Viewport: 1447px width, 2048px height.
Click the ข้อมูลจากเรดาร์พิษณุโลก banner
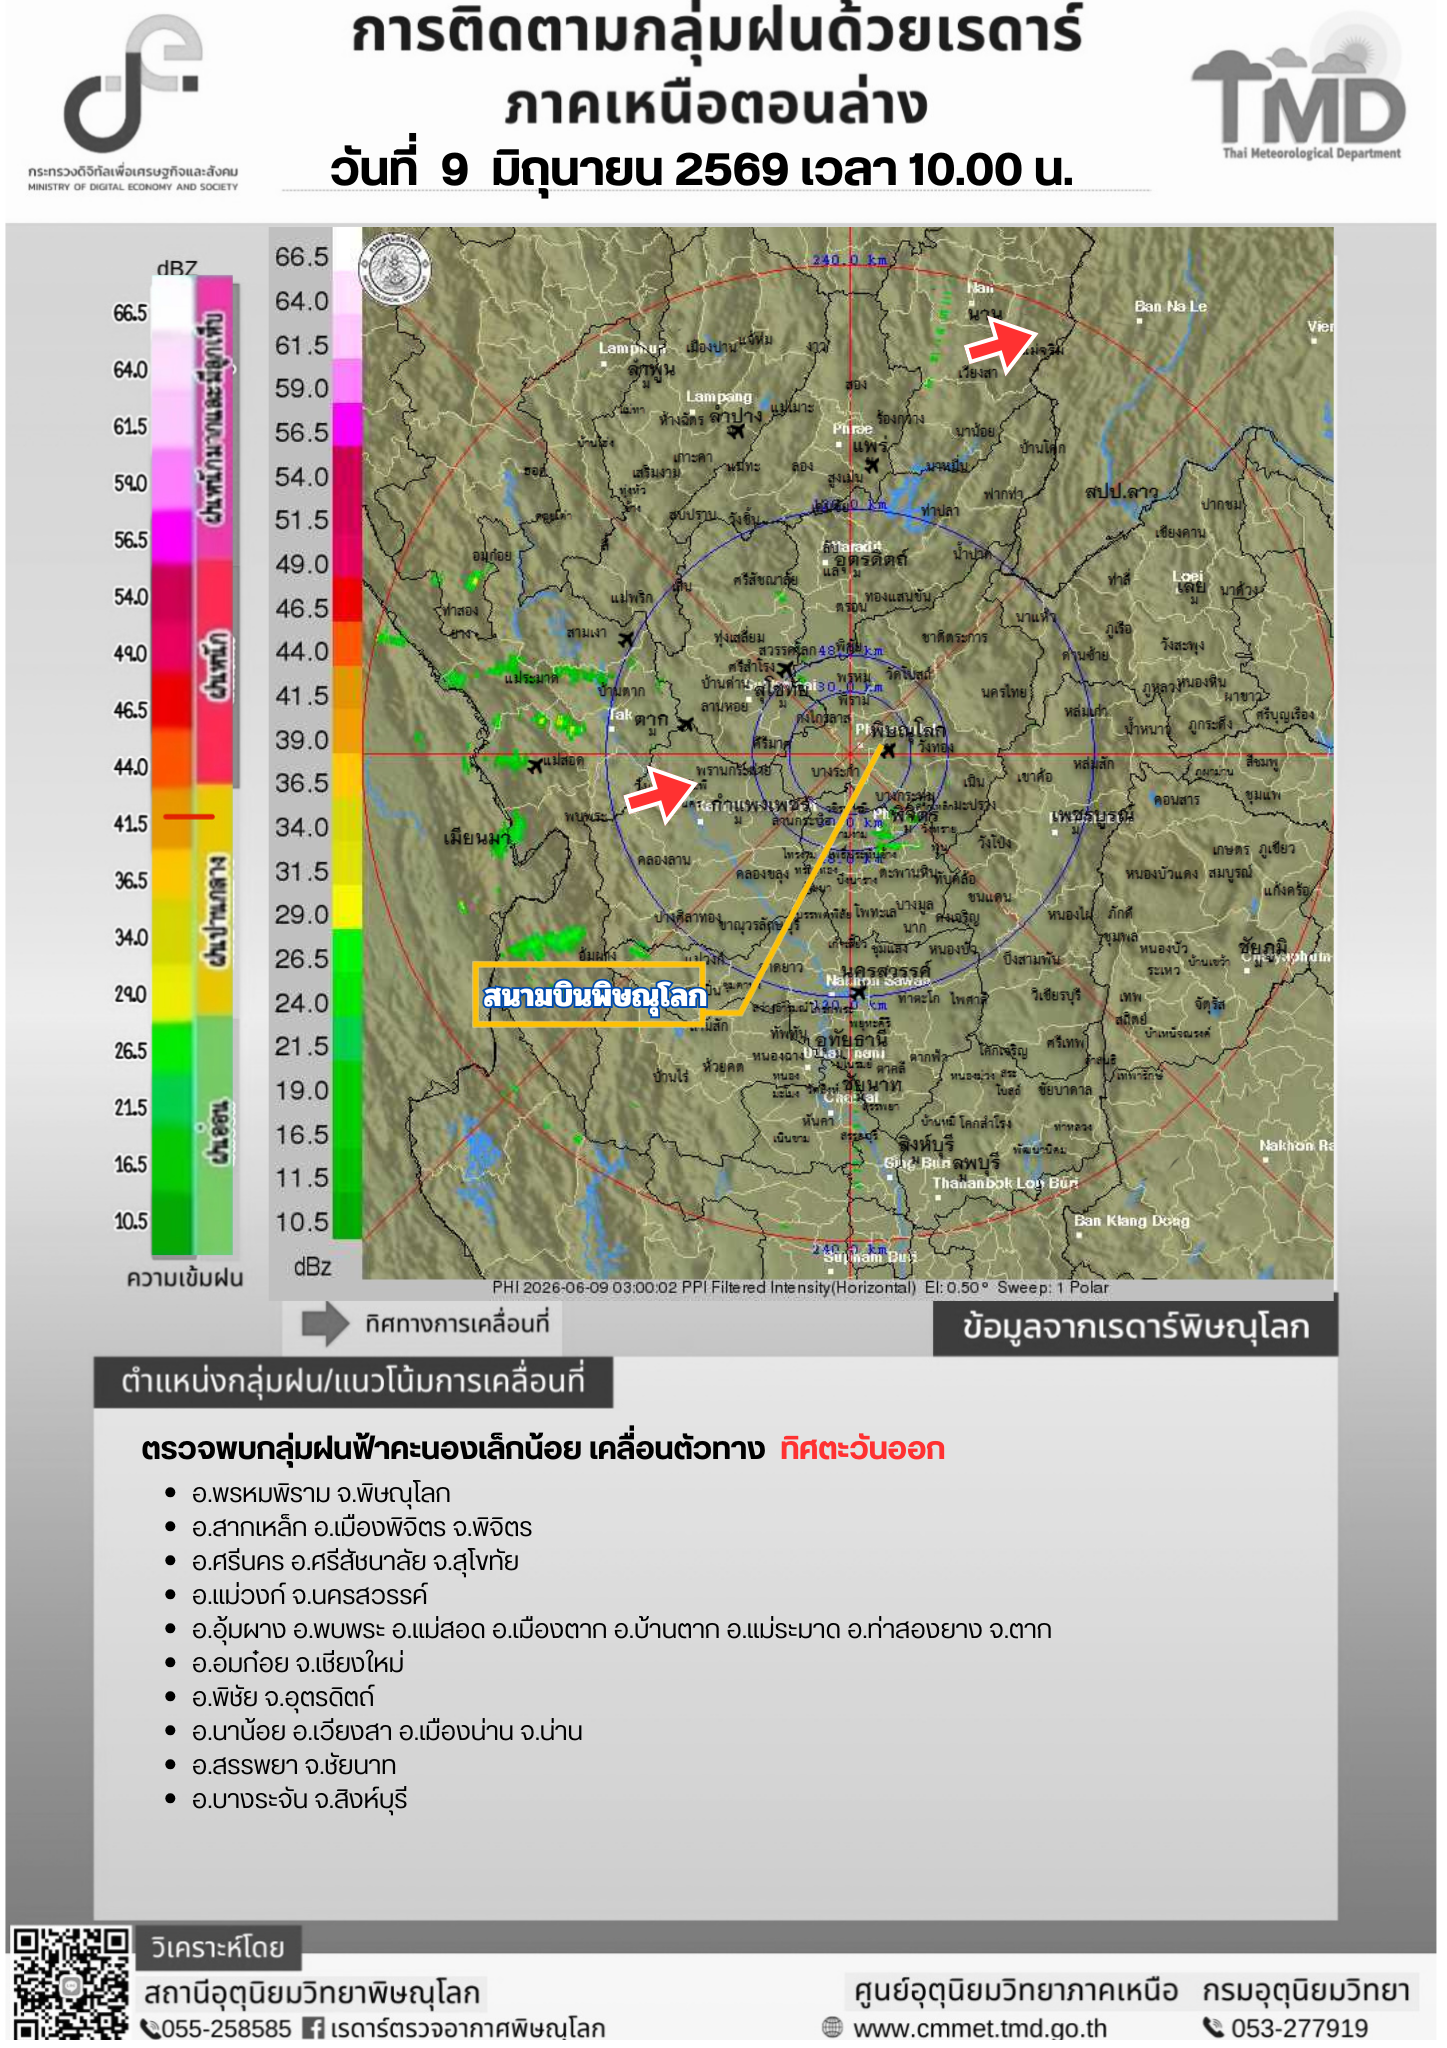1135,1327
